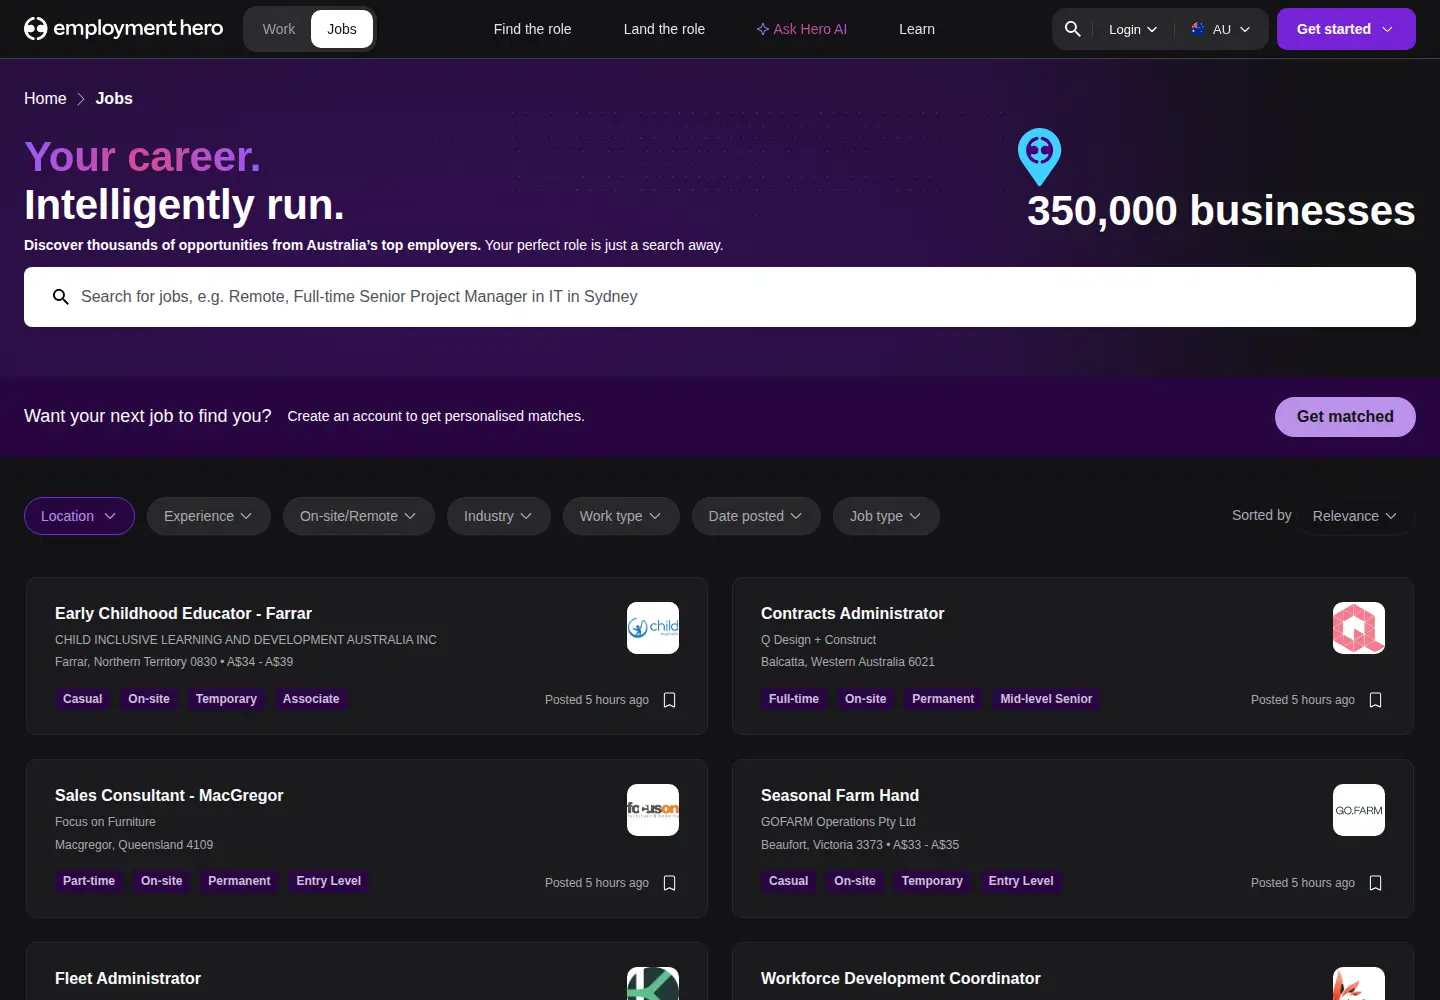Click the Workforce Development Coordinator company logo

pos(1359,984)
